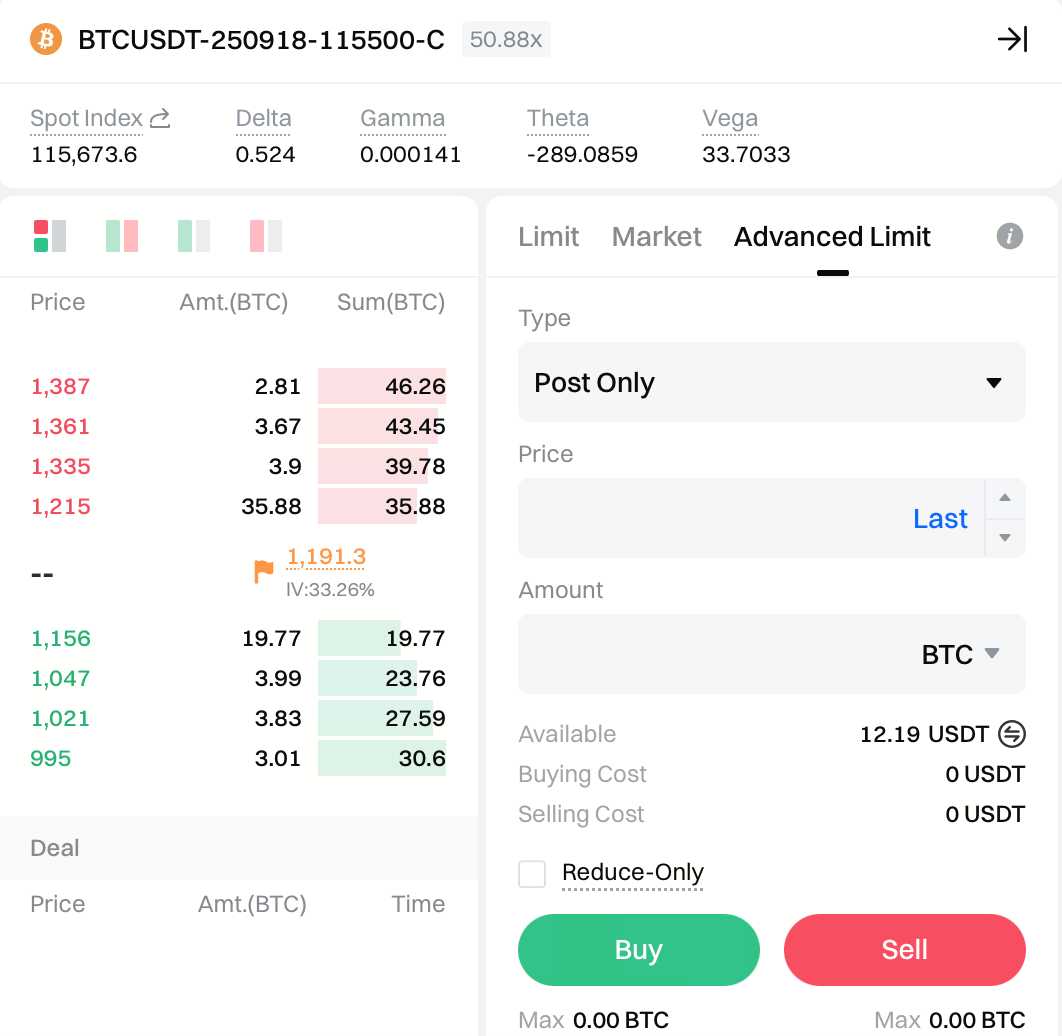Show only asks with the red view icon
The height and width of the screenshot is (1036, 1062).
266,236
